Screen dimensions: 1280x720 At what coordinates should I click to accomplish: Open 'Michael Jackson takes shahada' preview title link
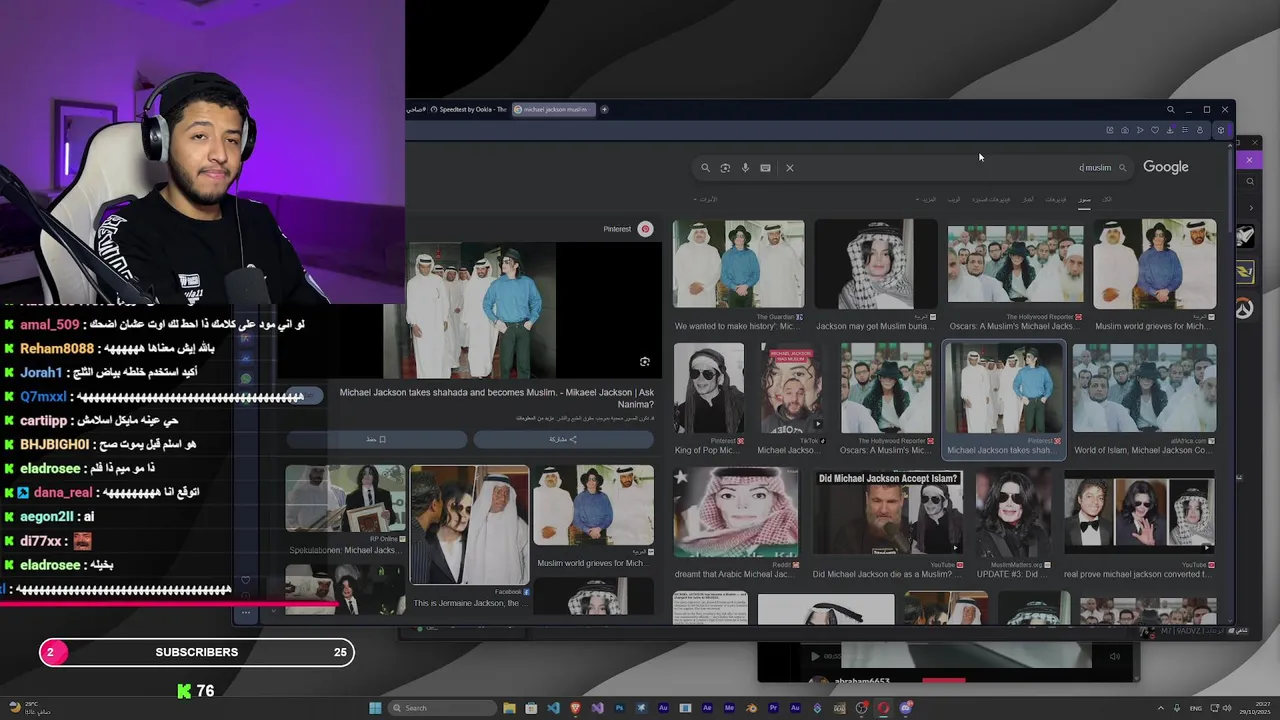pyautogui.click(x=497, y=398)
